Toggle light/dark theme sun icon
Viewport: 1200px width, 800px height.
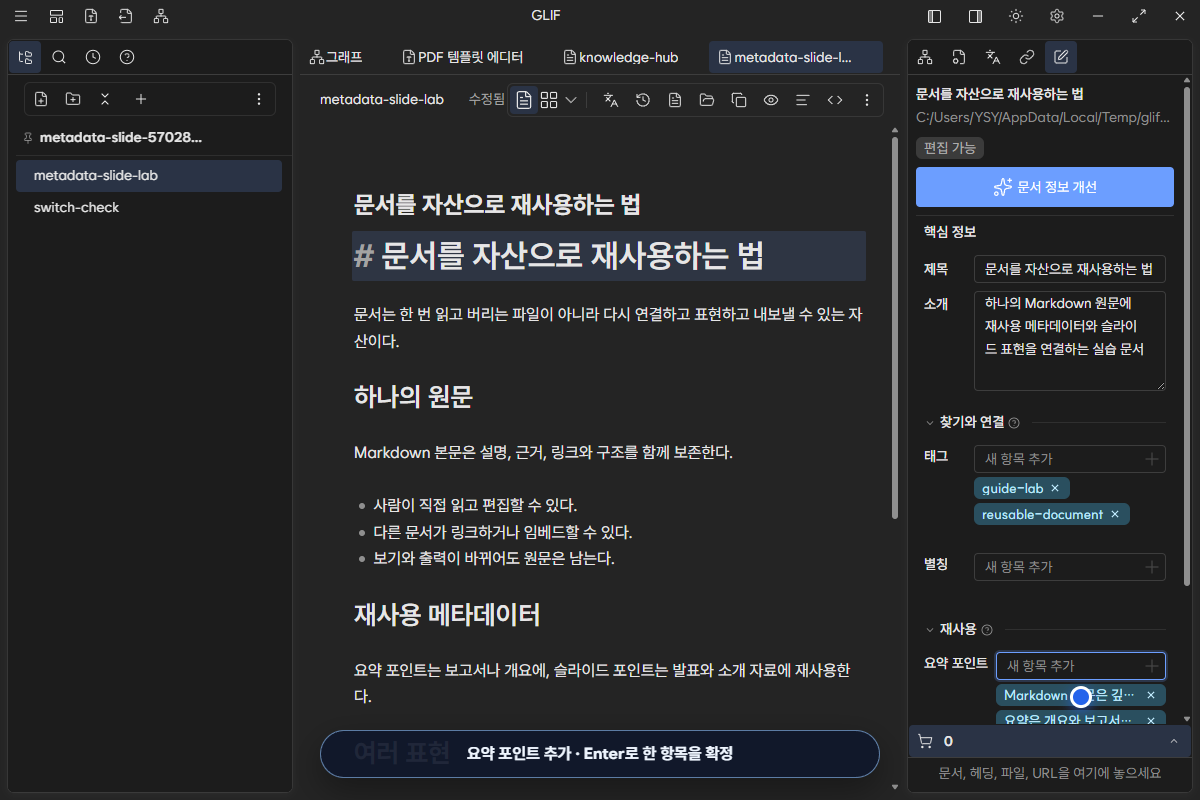[1016, 16]
